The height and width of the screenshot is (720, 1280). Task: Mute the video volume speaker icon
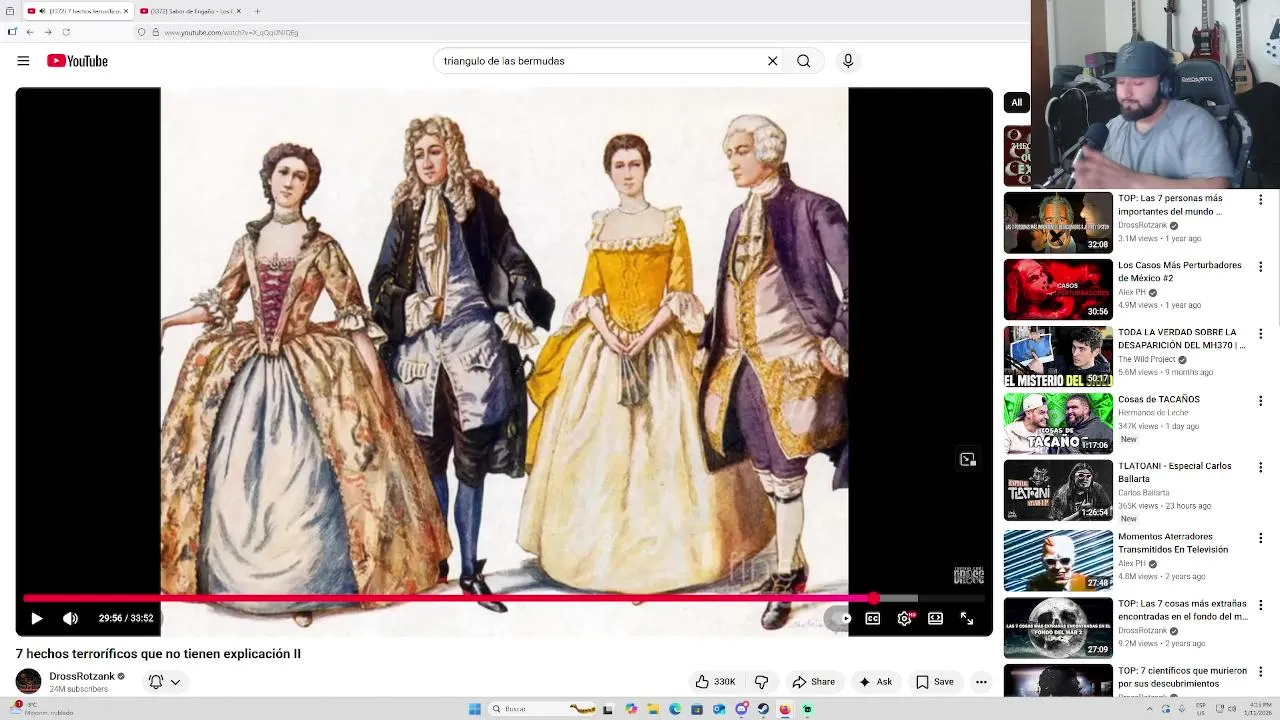[70, 618]
